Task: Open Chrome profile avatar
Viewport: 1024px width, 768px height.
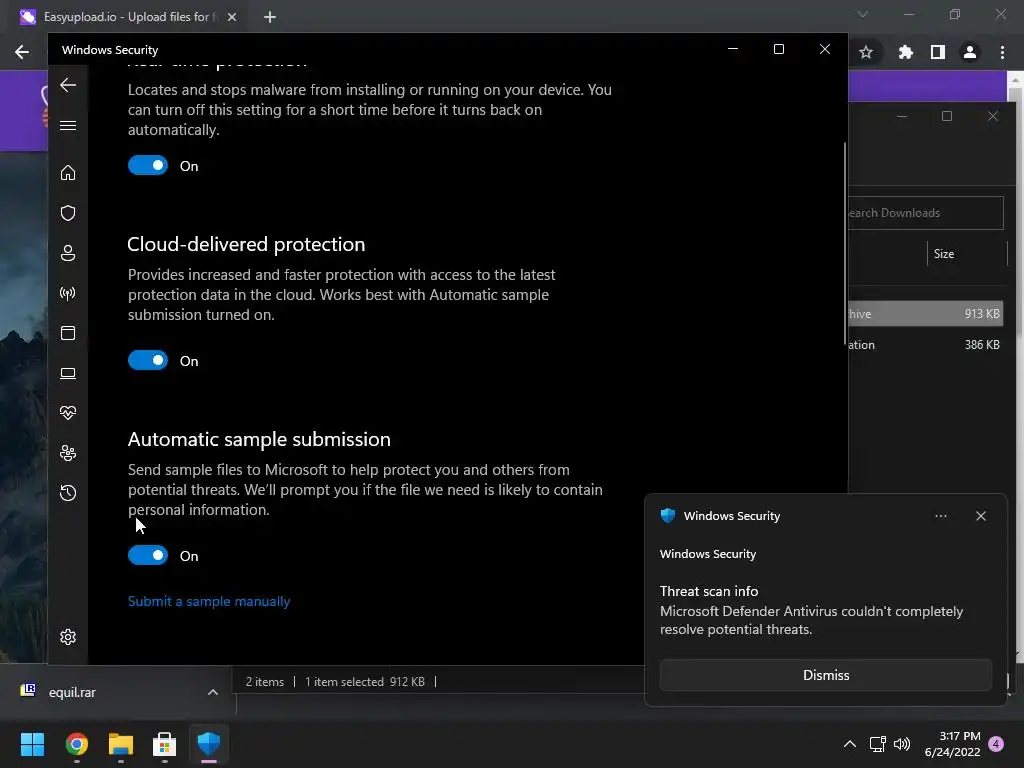Action: point(970,52)
